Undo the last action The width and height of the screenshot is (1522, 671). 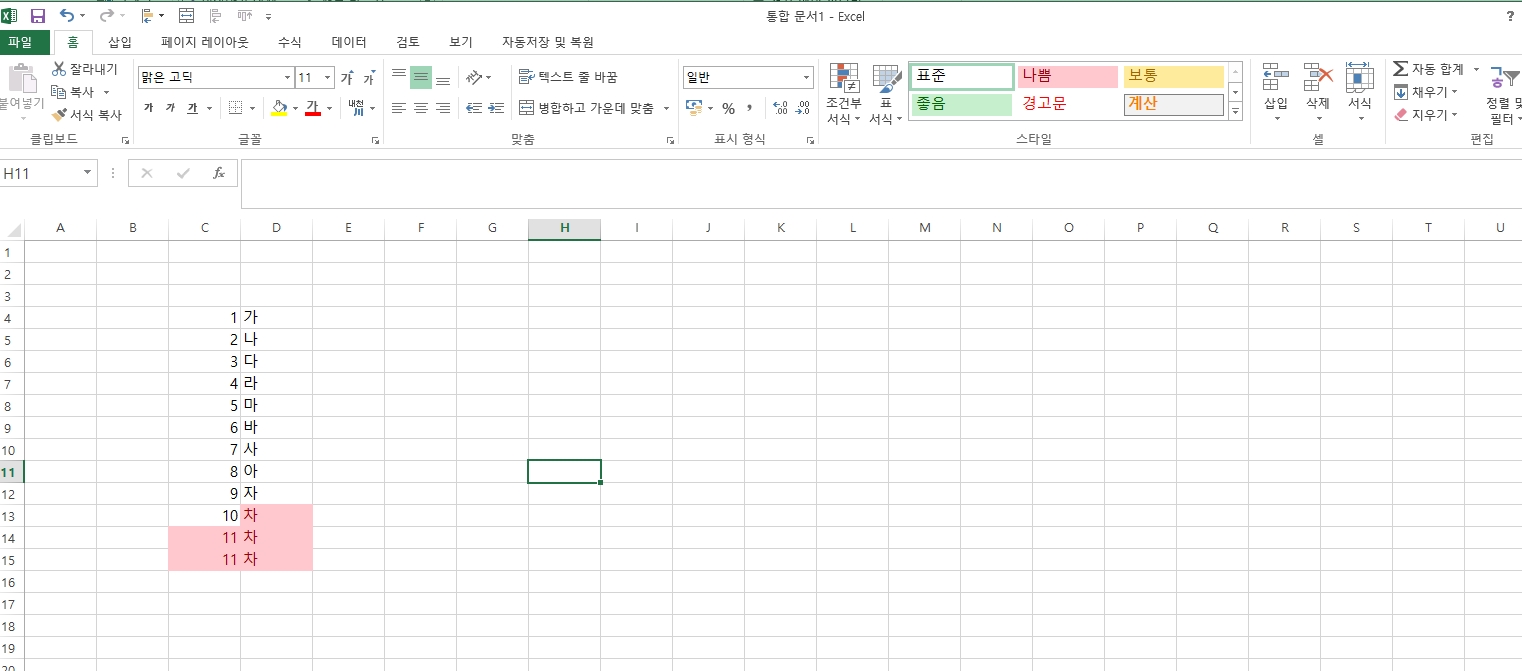[x=66, y=16]
